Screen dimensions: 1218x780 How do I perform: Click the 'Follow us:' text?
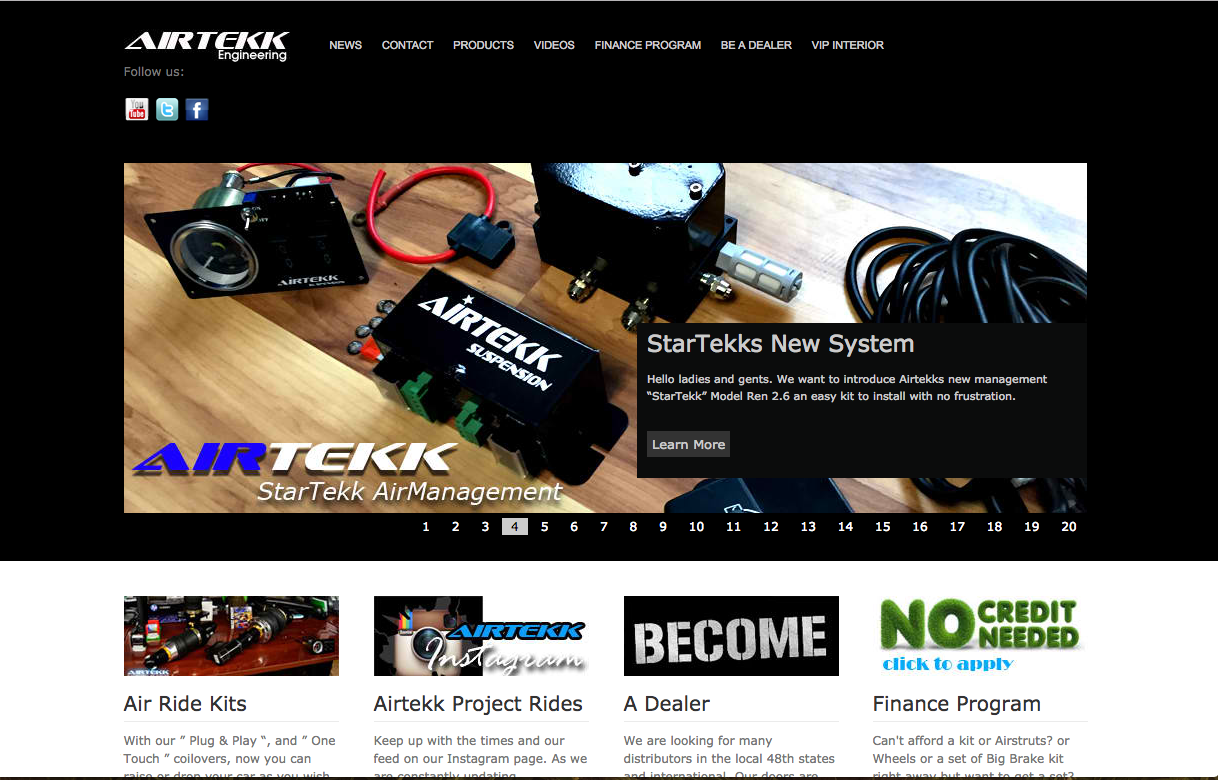(154, 72)
